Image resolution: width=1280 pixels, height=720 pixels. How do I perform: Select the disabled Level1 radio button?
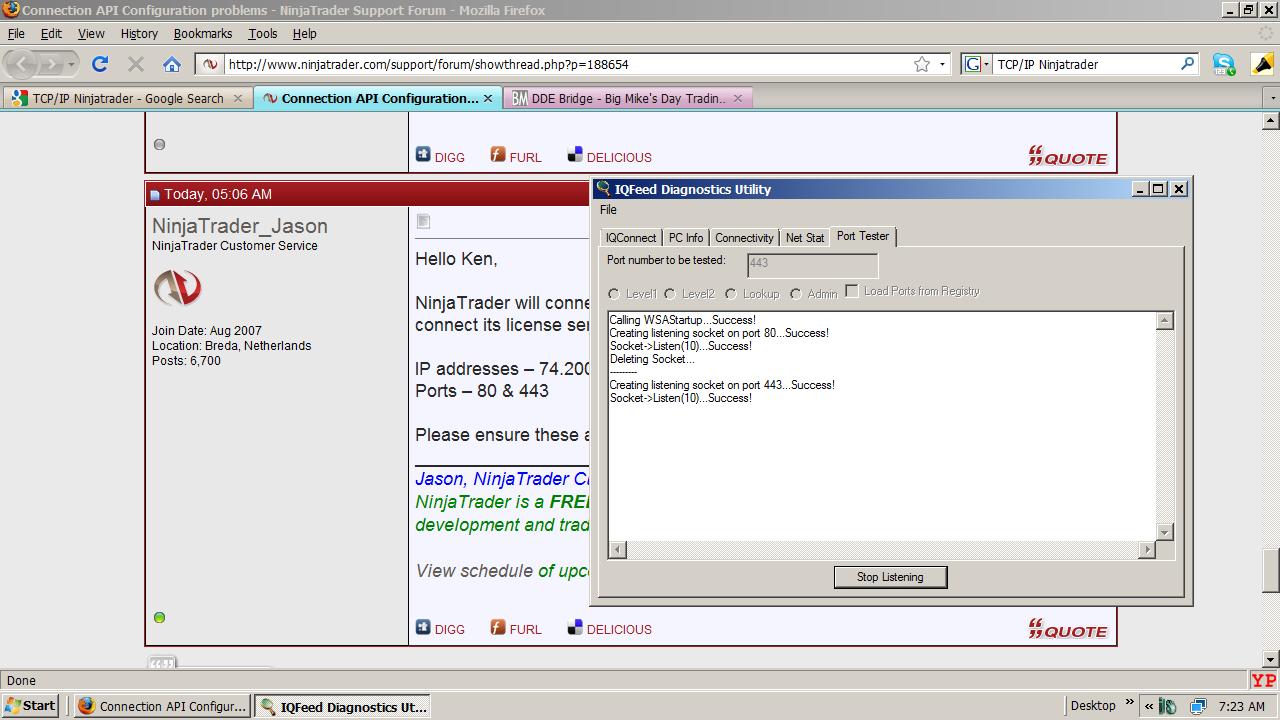pyautogui.click(x=614, y=294)
